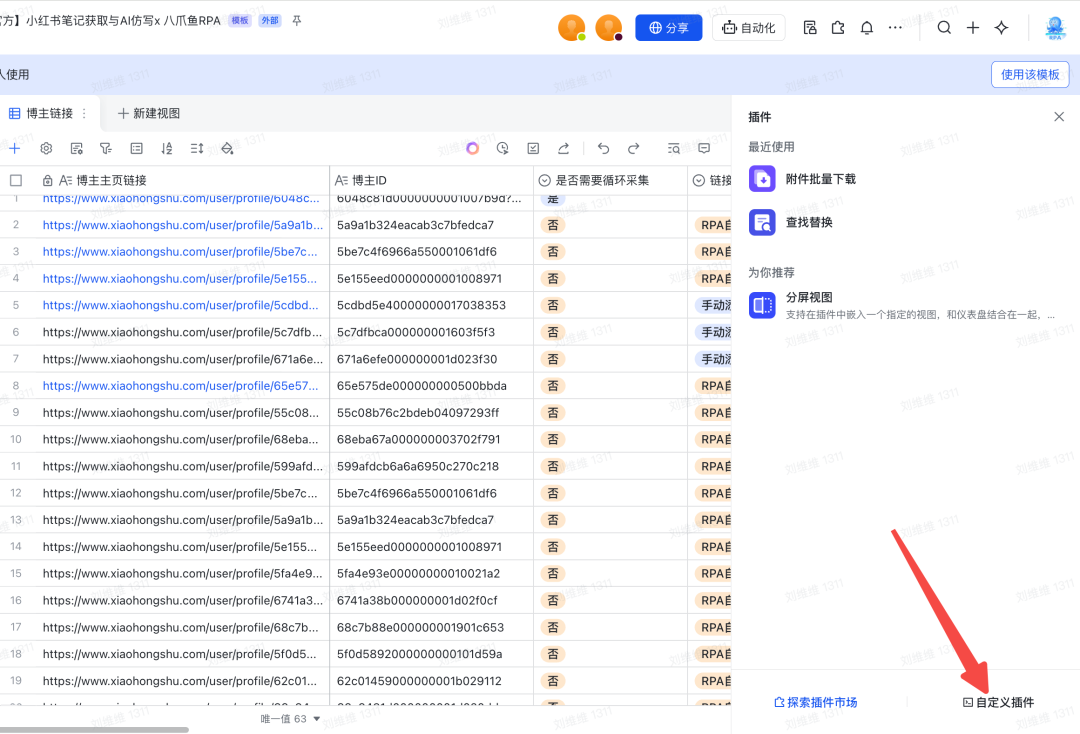The width and height of the screenshot is (1080, 734).
Task: Switch to the 博主链接 view tab
Action: (49, 113)
